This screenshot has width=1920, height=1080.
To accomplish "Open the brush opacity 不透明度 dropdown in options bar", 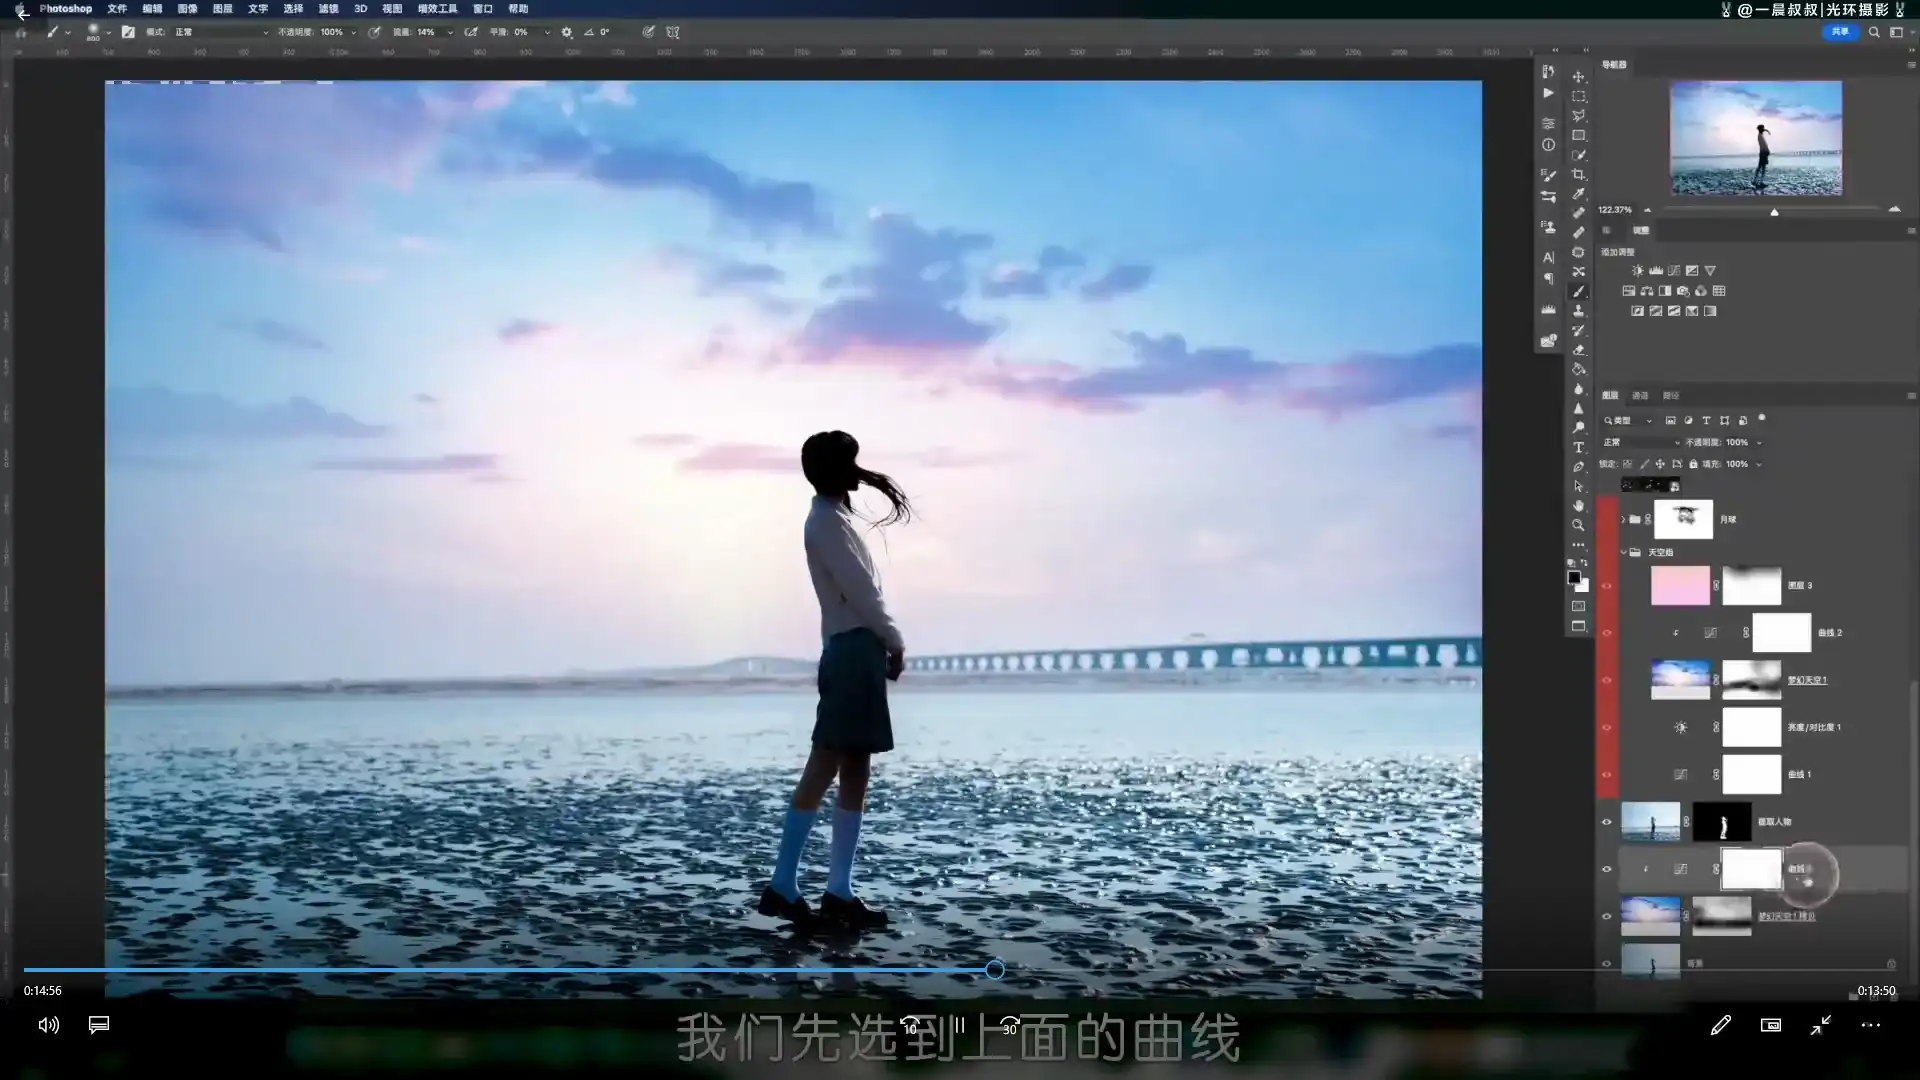I will click(x=352, y=32).
